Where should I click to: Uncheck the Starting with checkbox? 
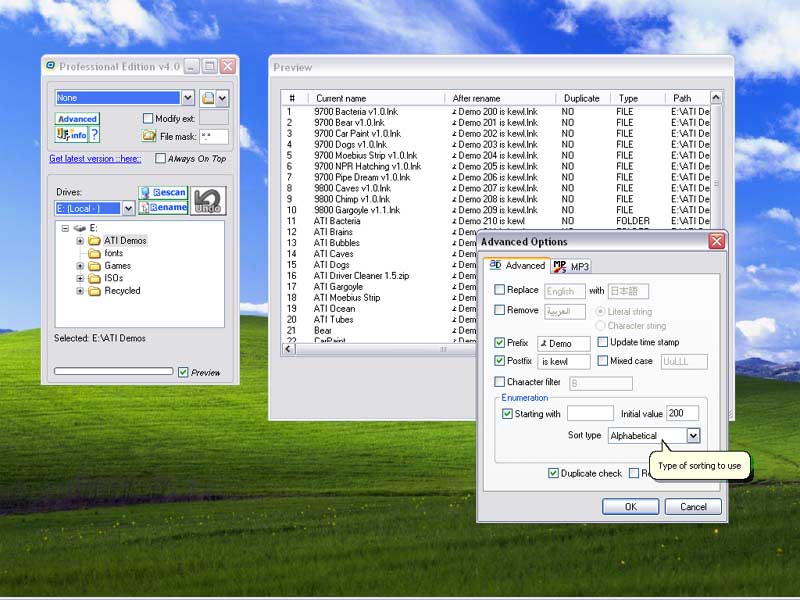pyautogui.click(x=507, y=414)
